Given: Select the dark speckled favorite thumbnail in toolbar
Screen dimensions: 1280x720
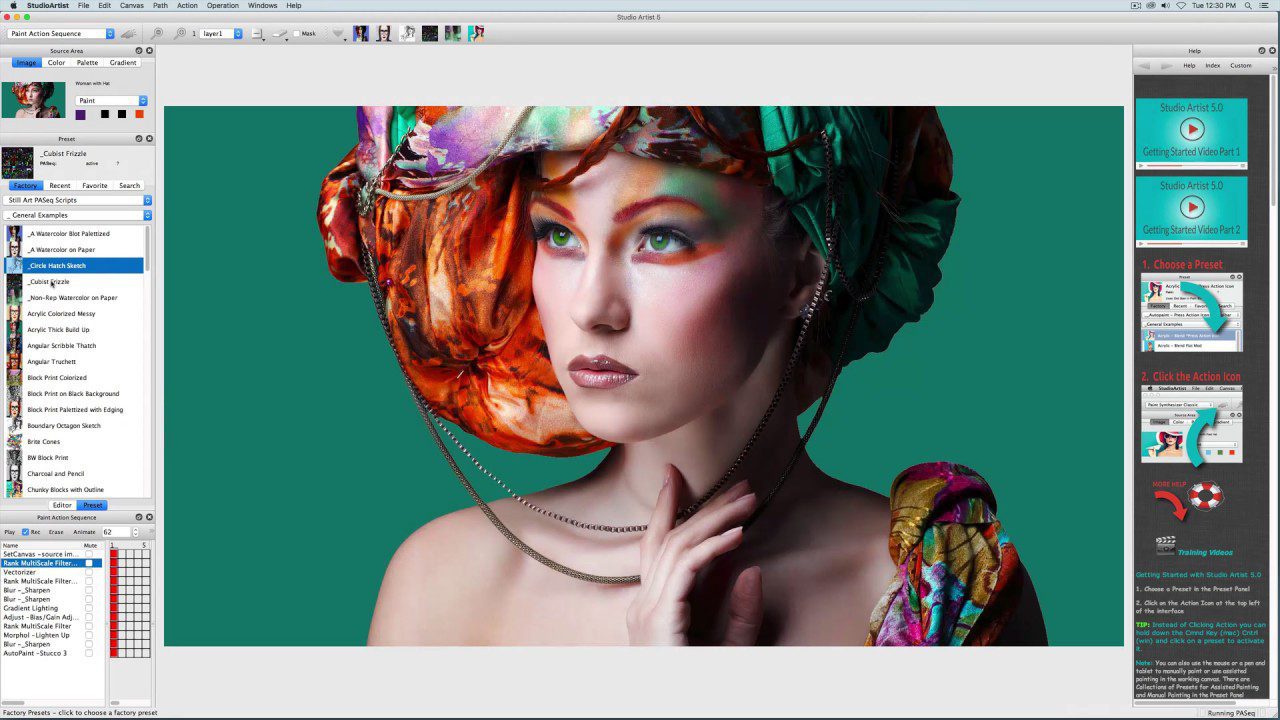Looking at the screenshot, I should pos(430,34).
